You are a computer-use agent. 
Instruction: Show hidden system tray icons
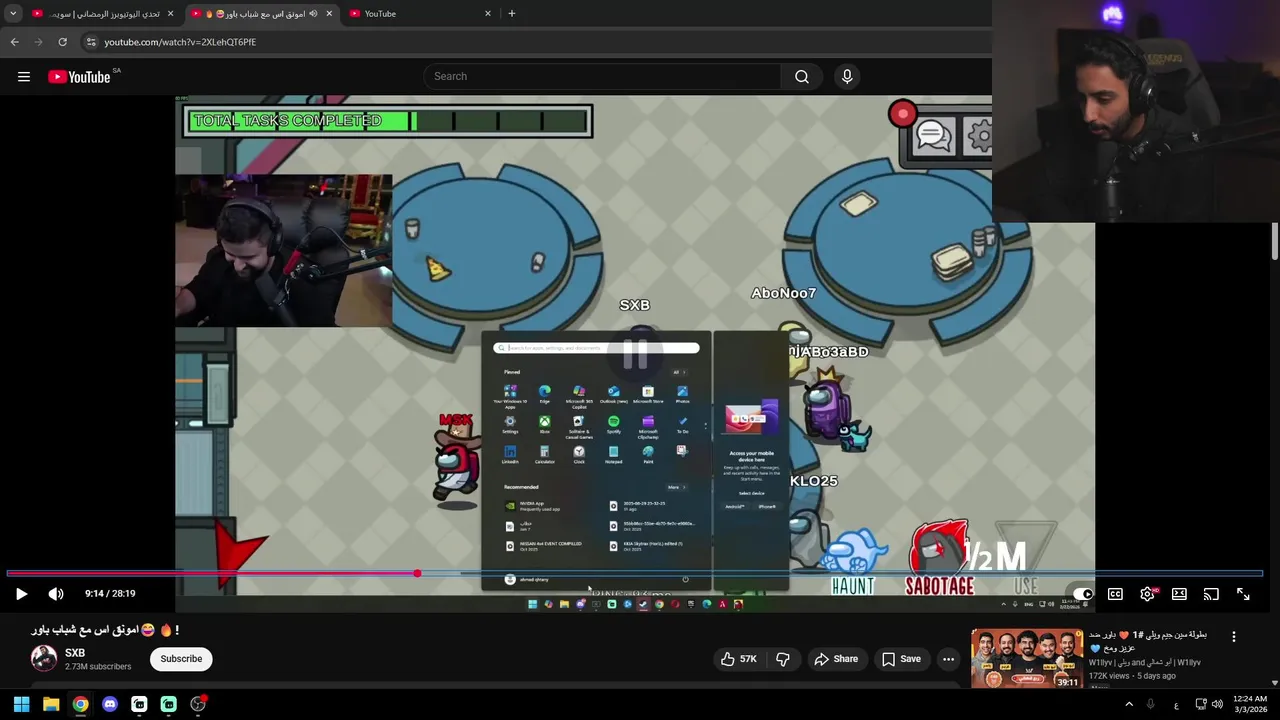tap(1129, 704)
